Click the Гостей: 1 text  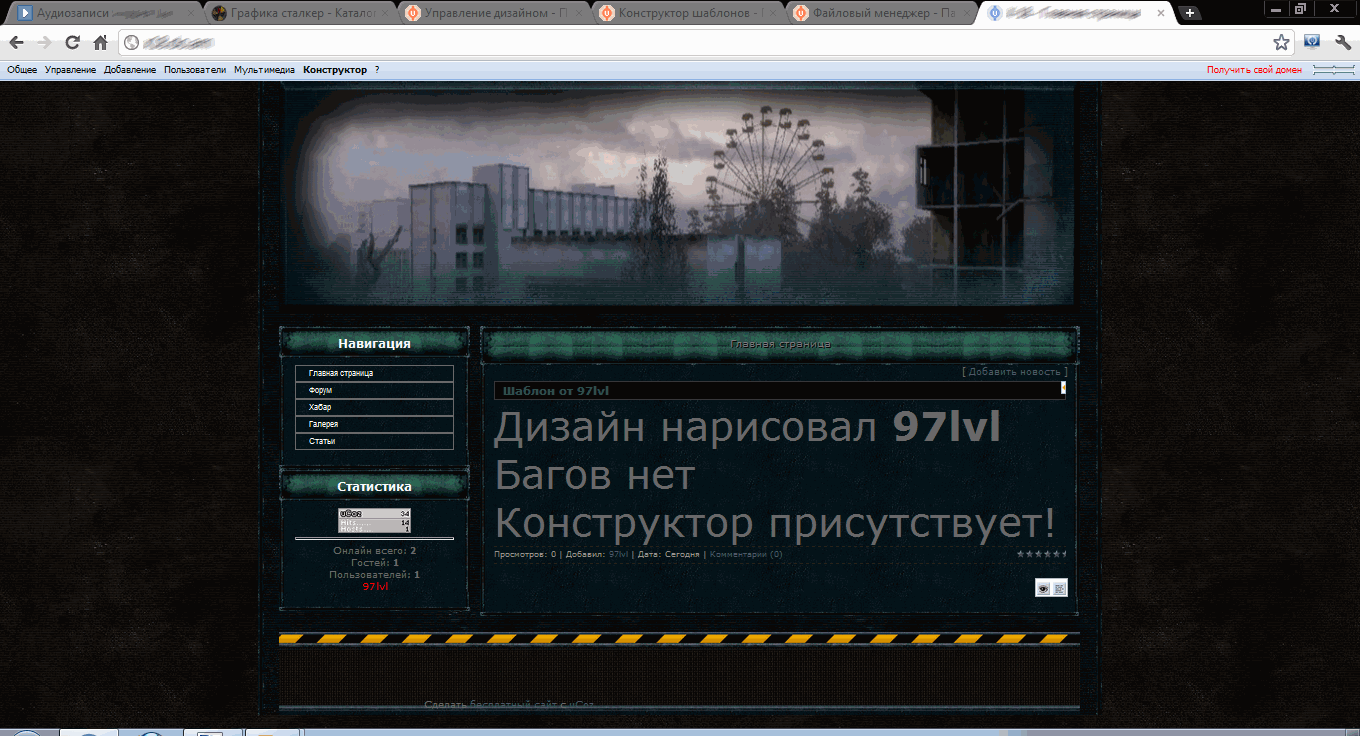tap(375, 563)
